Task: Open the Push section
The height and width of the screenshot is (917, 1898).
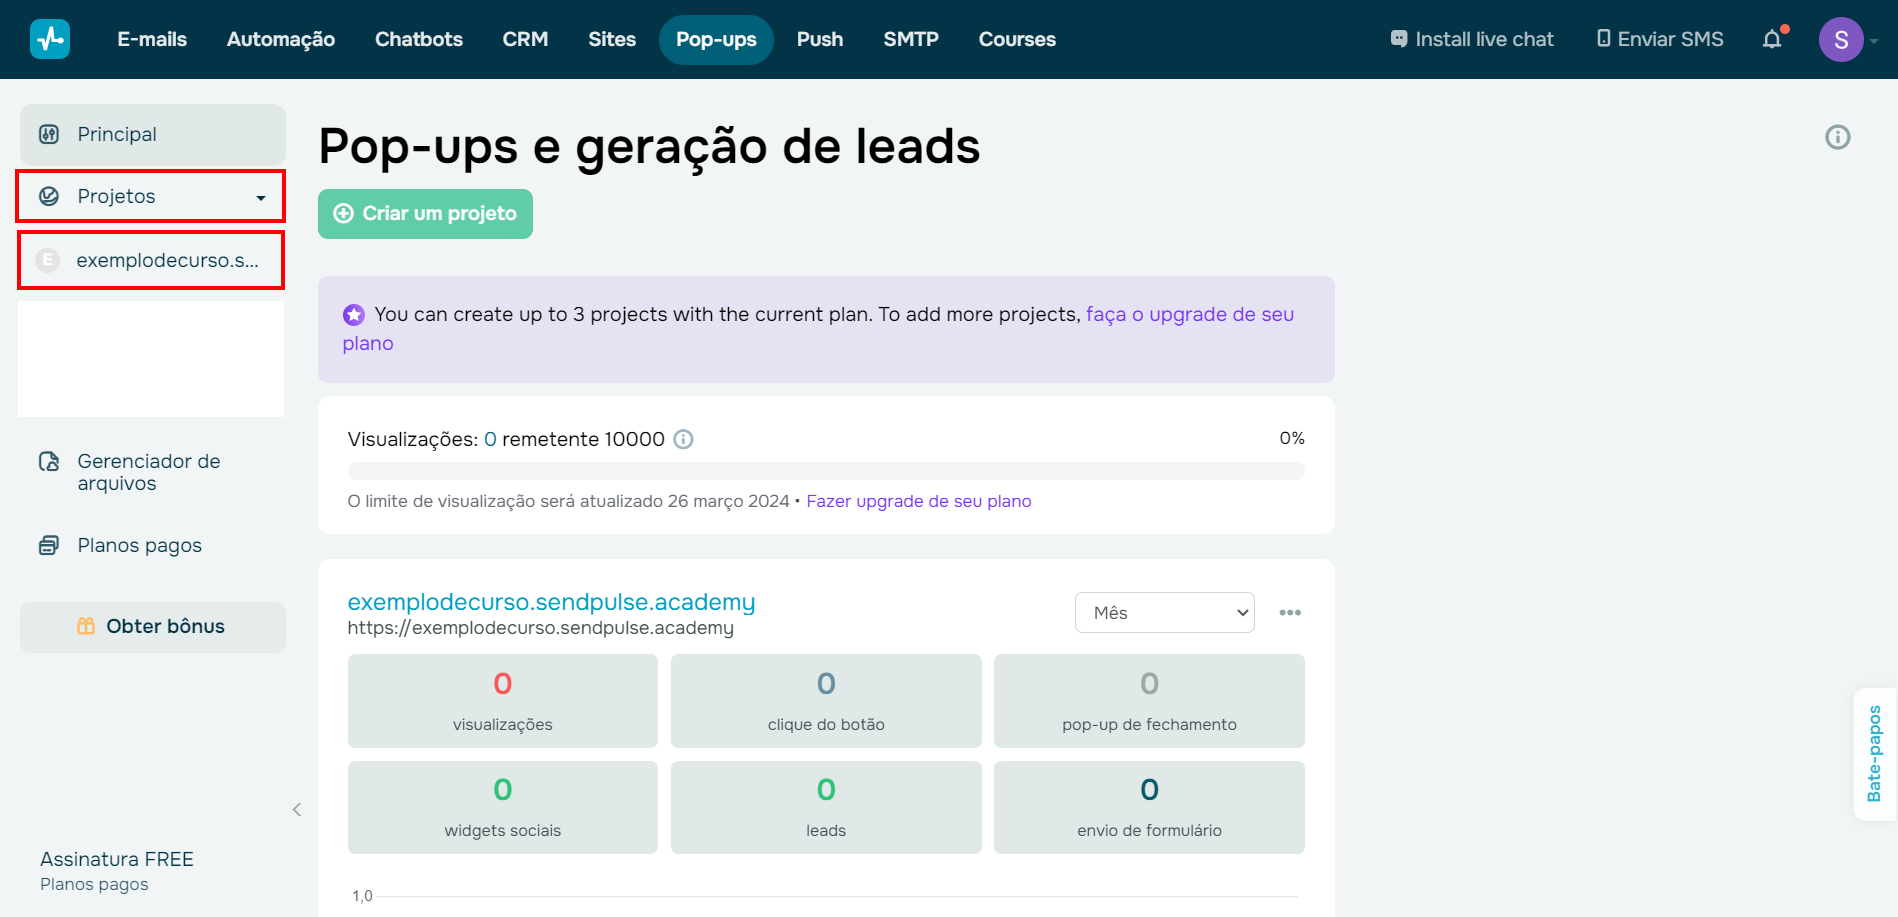Action: 820,39
